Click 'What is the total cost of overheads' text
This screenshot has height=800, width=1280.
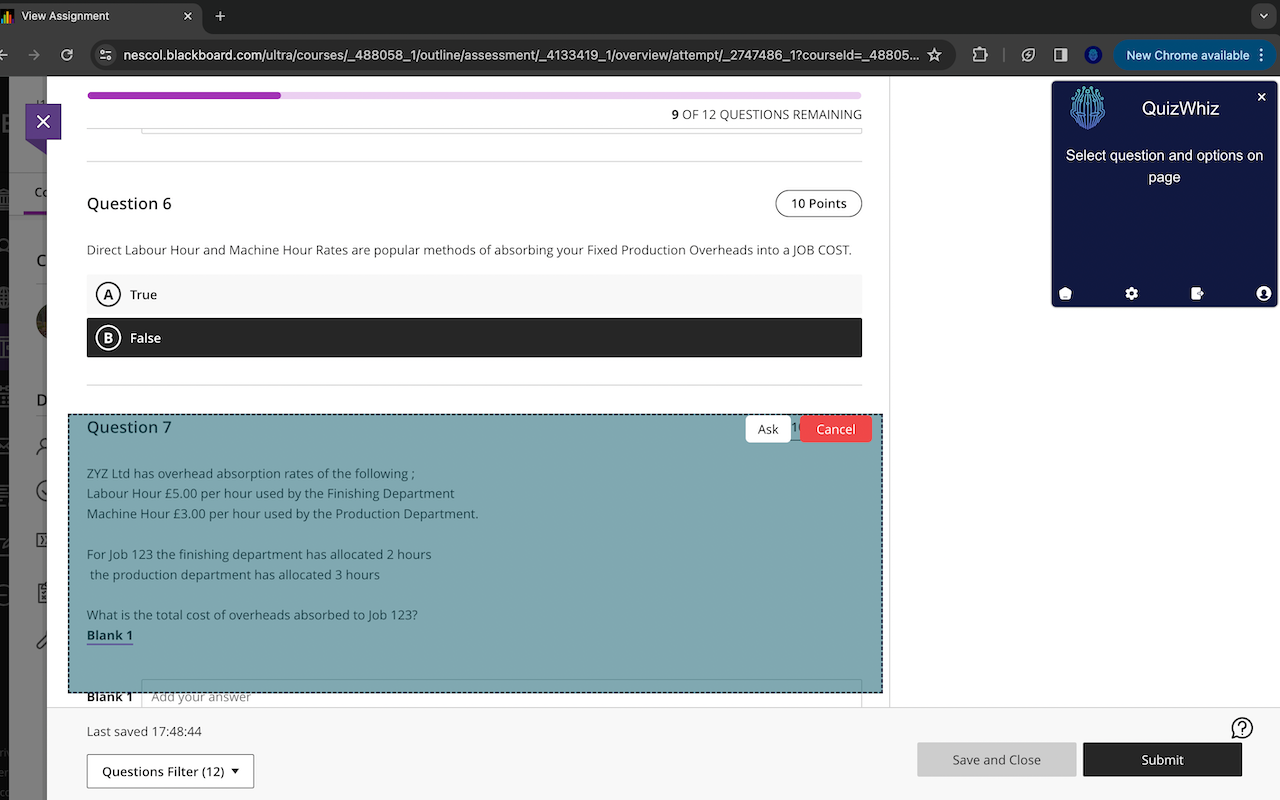click(x=252, y=615)
